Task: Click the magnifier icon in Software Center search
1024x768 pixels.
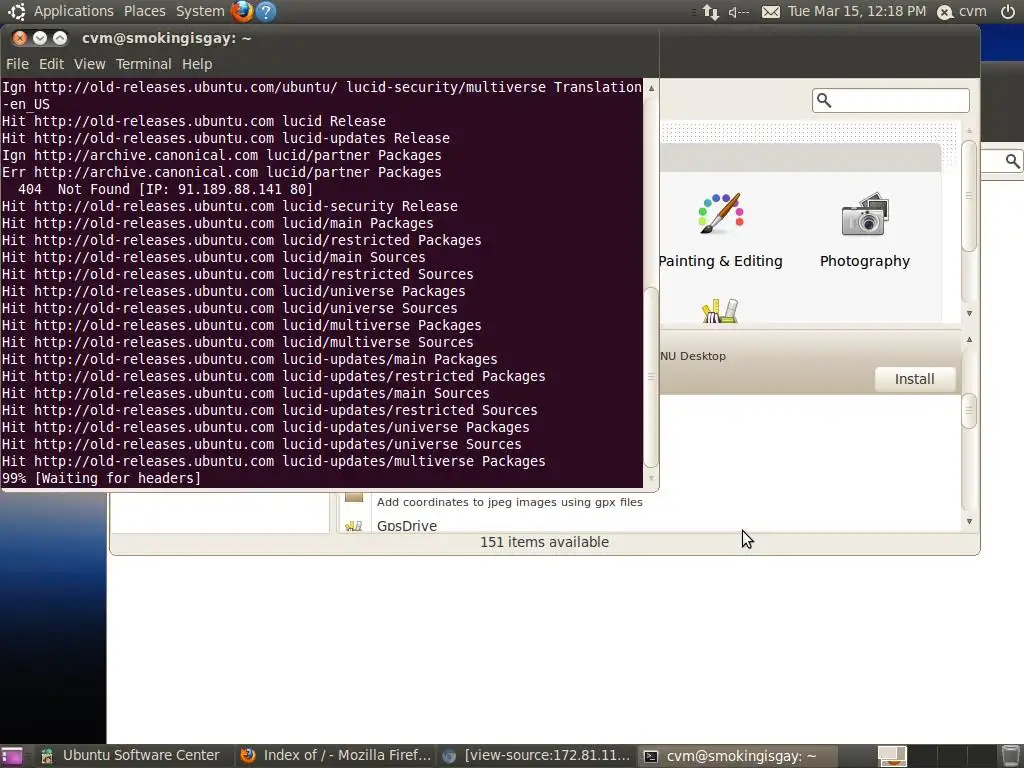Action: (824, 101)
